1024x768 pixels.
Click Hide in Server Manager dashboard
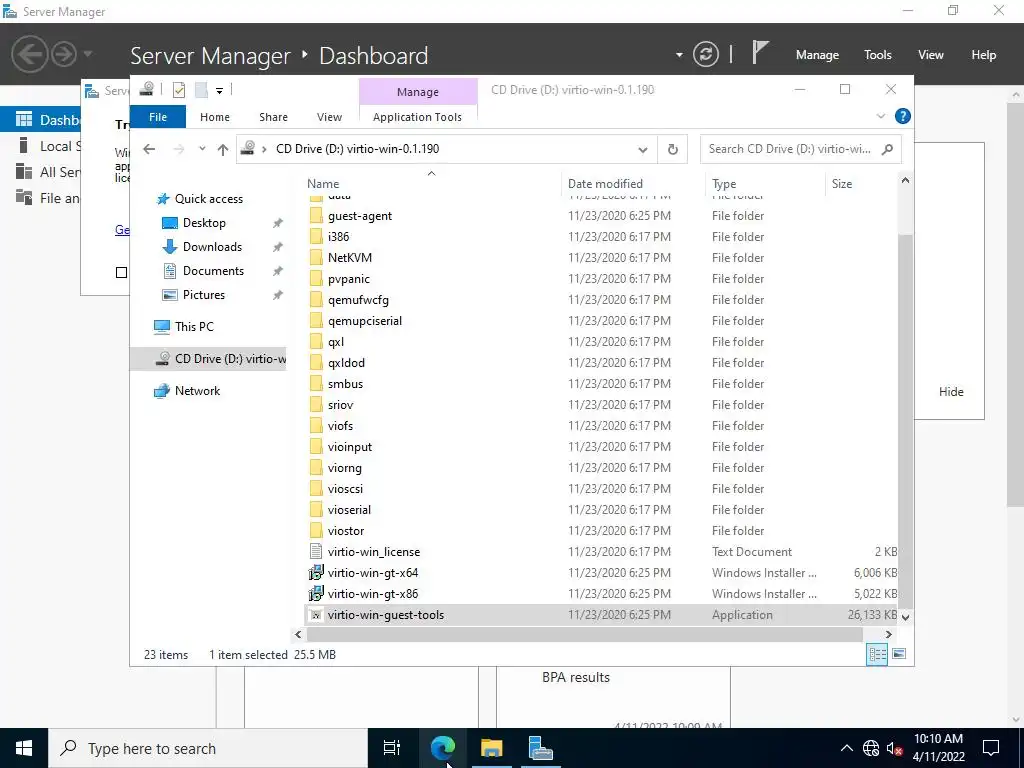coord(951,392)
